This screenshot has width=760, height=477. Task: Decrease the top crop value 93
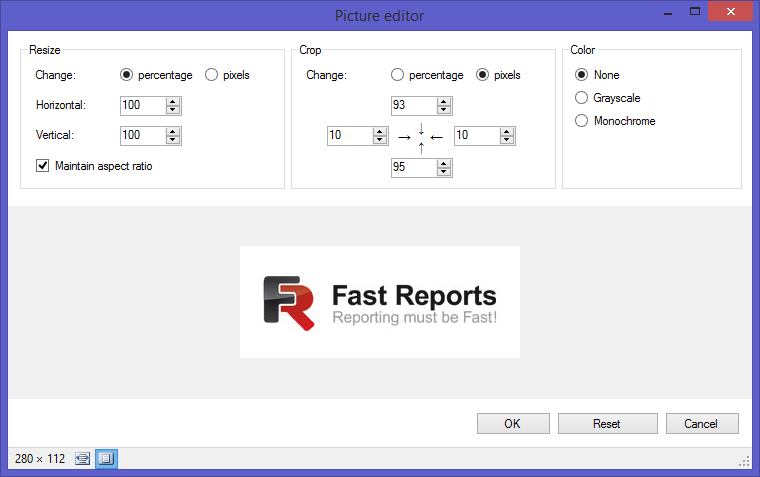443,110
